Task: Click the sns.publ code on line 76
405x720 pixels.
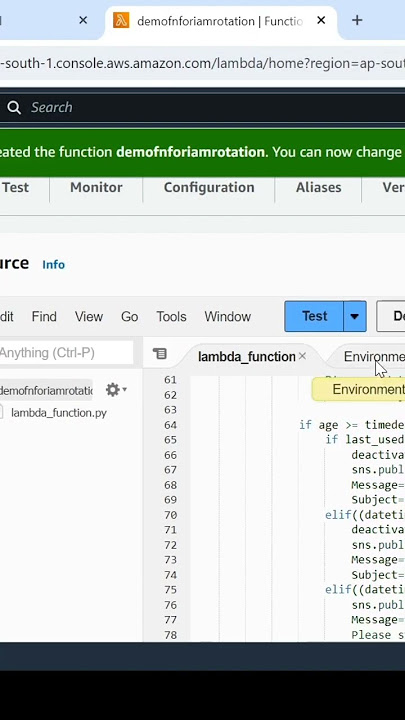Action: 378,605
